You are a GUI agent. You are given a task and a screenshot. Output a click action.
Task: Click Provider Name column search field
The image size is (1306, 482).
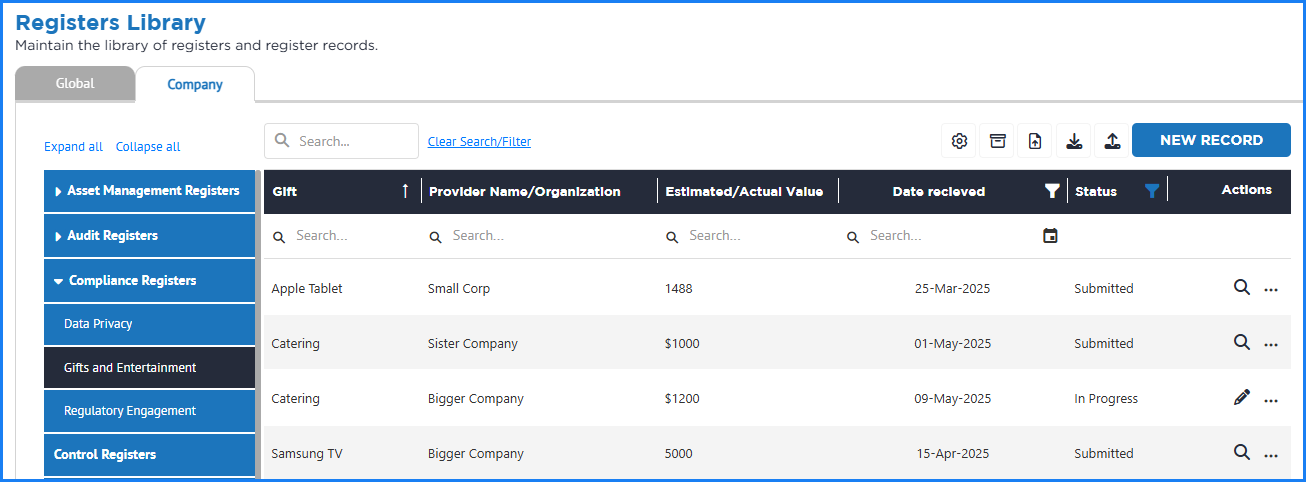click(540, 236)
